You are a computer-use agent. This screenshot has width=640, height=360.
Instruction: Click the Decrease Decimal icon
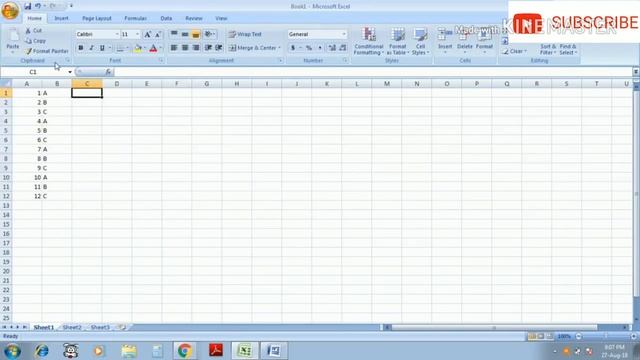343,48
